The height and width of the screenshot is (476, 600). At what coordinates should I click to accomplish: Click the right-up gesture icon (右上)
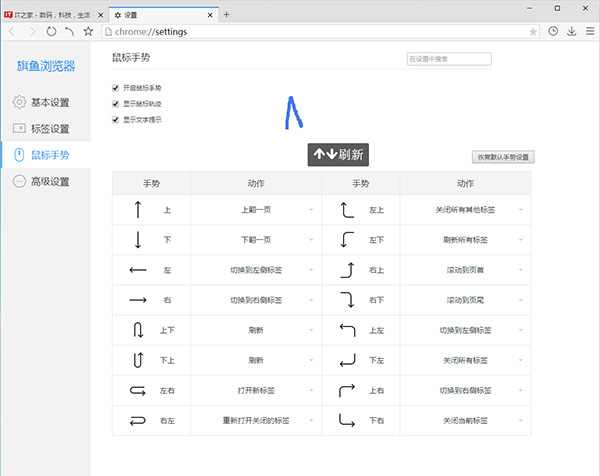pos(347,270)
